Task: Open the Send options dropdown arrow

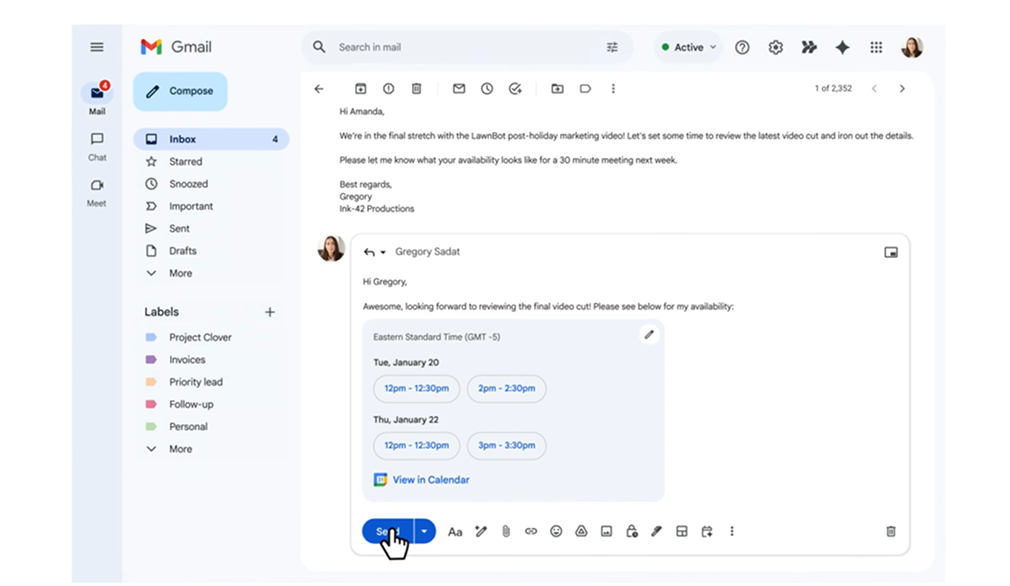Action: coord(425,531)
